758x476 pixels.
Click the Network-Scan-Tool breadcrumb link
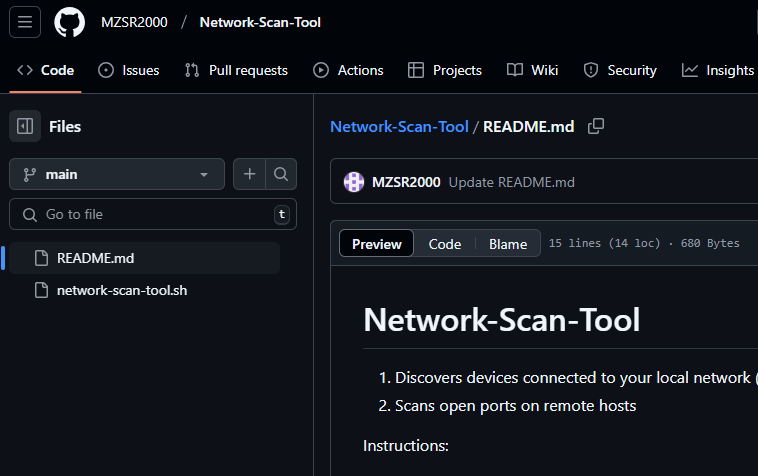coord(399,127)
